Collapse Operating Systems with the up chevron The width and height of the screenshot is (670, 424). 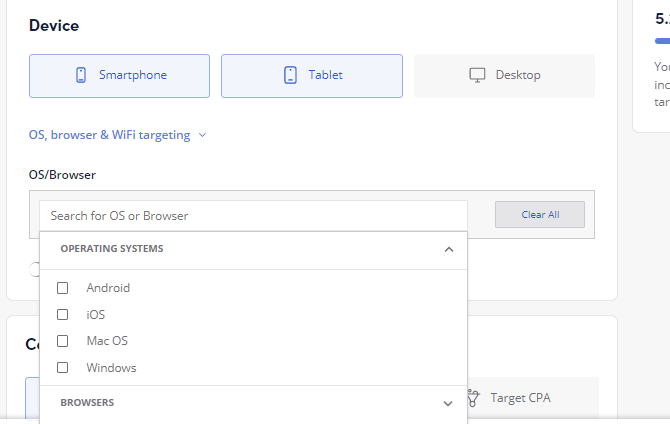448,249
